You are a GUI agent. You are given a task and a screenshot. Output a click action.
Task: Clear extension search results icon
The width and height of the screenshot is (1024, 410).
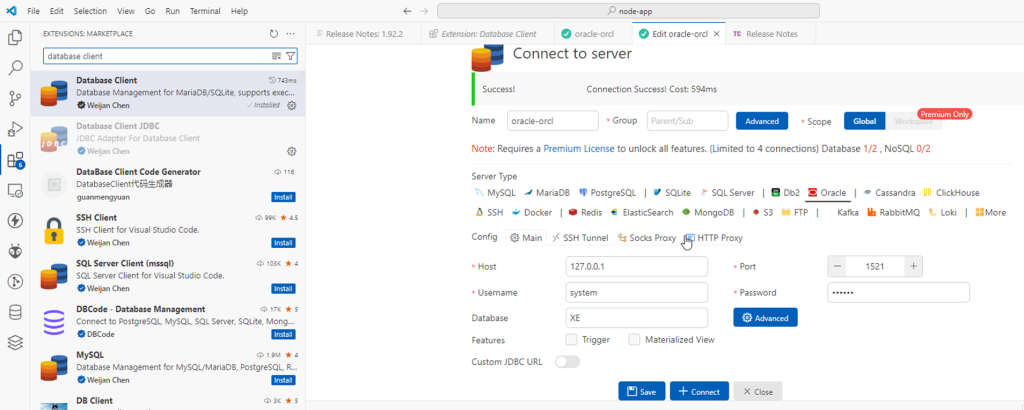click(x=275, y=57)
